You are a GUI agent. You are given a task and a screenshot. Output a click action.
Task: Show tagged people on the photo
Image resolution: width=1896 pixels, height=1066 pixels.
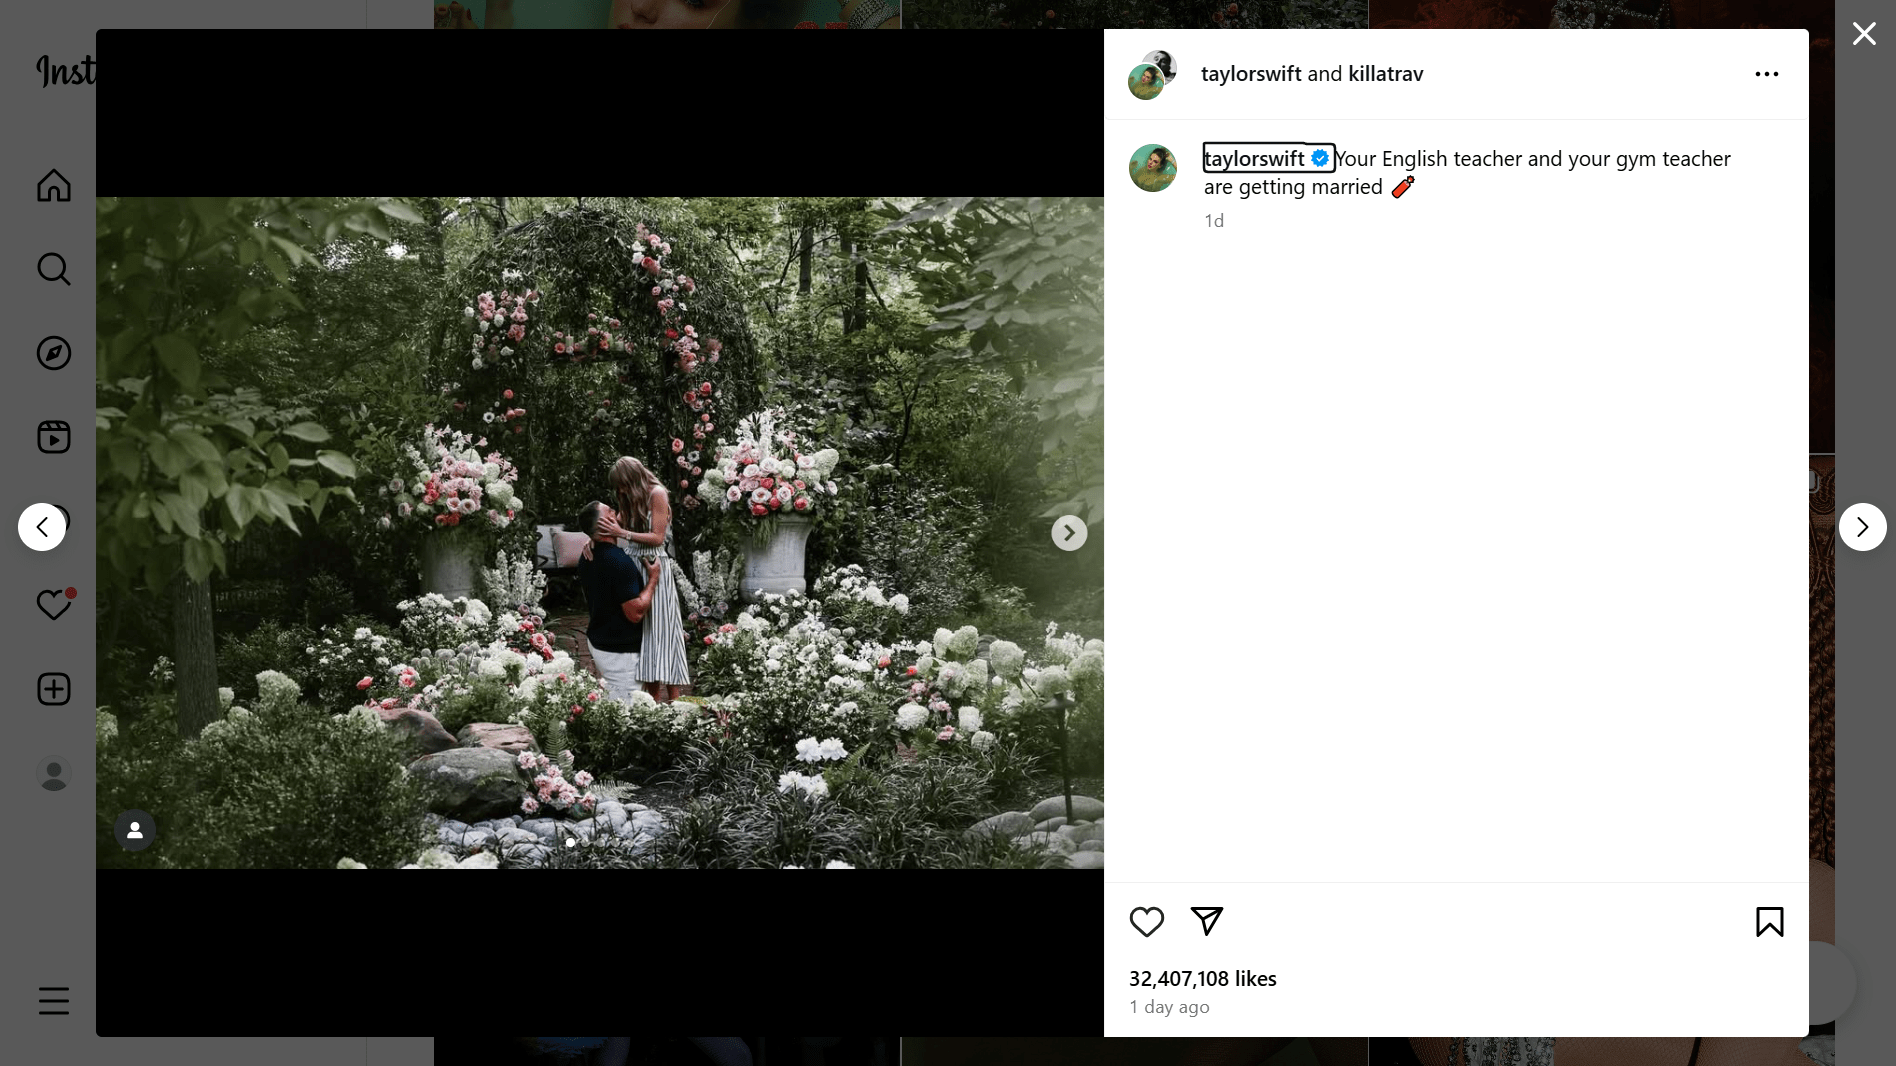point(135,830)
